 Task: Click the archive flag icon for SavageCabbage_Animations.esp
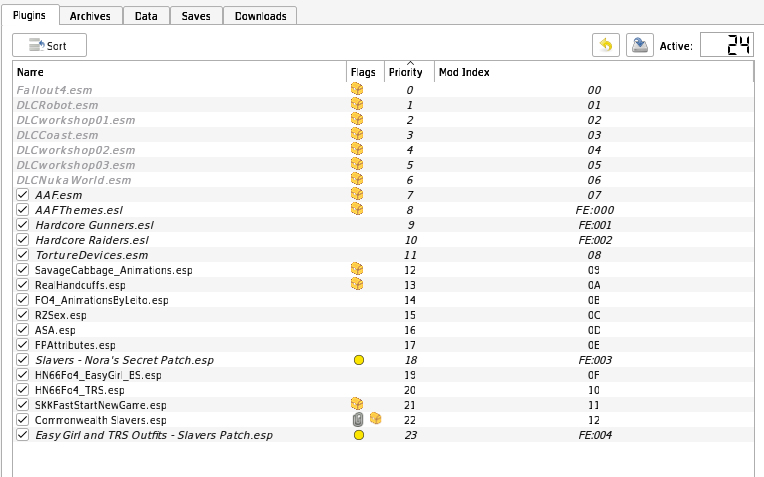(357, 269)
